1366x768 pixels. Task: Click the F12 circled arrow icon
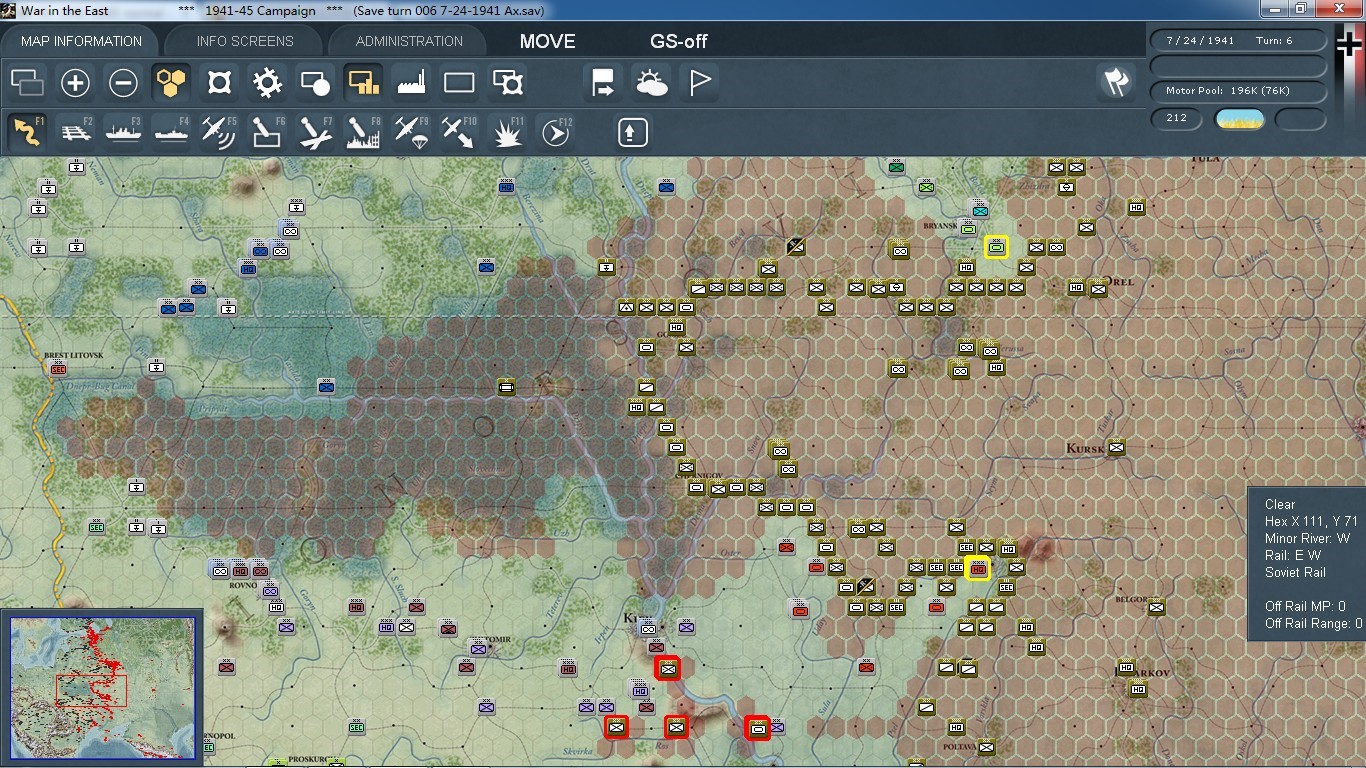tap(556, 132)
